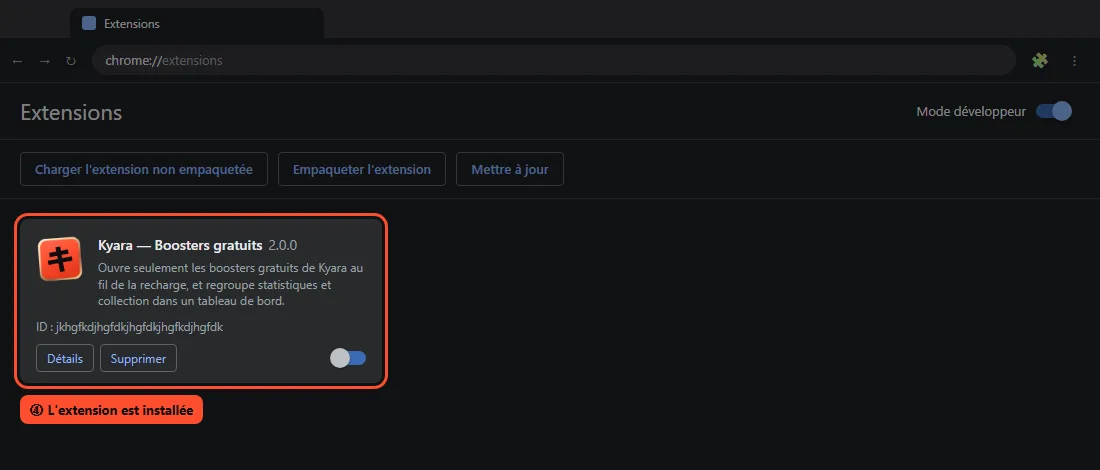Click the Mode développeur label
Image resolution: width=1100 pixels, height=470 pixels.
(971, 112)
